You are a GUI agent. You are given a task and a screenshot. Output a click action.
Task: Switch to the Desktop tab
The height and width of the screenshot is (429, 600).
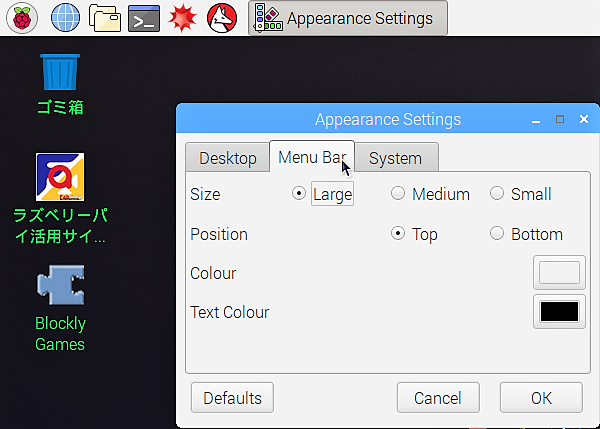[228, 158]
